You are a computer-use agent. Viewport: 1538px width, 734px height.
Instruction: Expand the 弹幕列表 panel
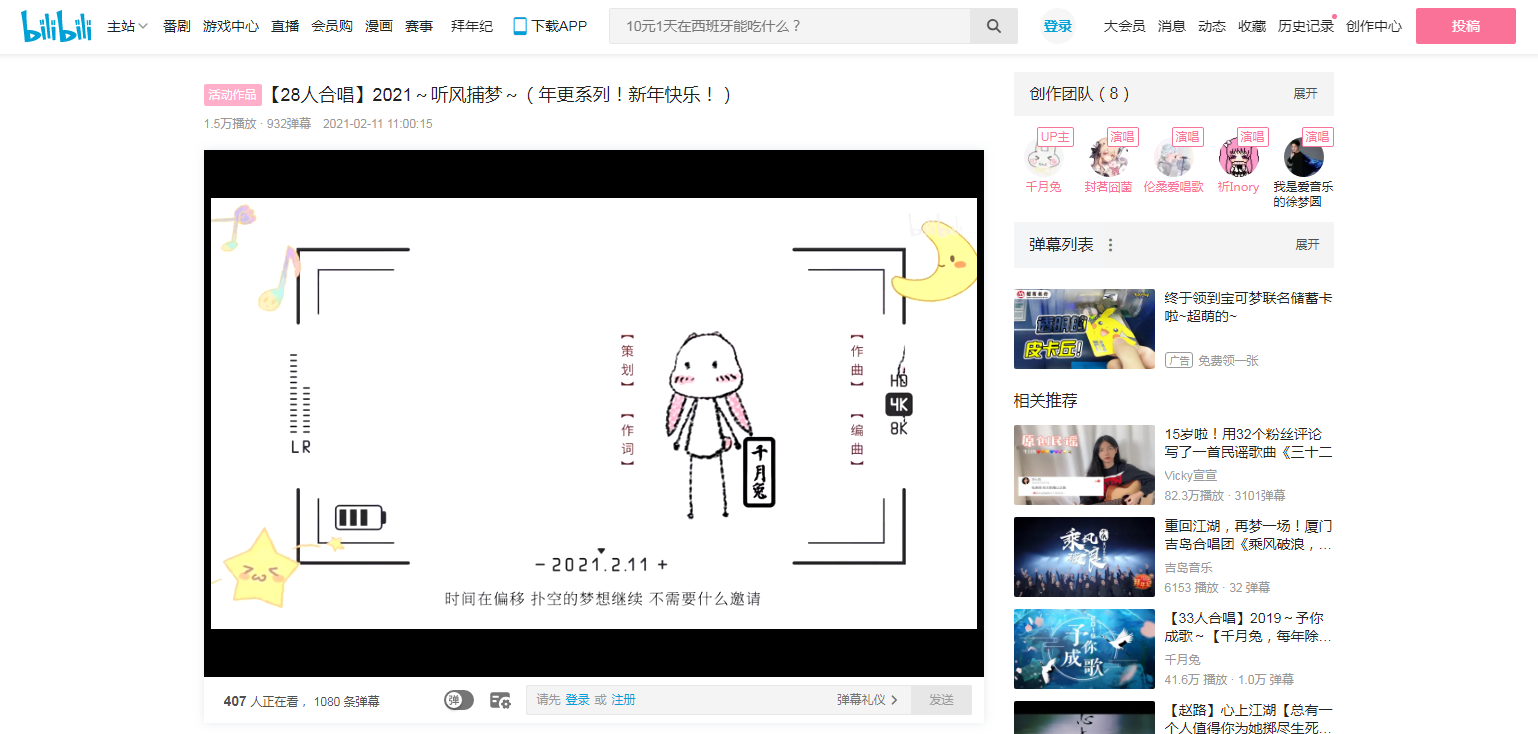[x=1306, y=245]
